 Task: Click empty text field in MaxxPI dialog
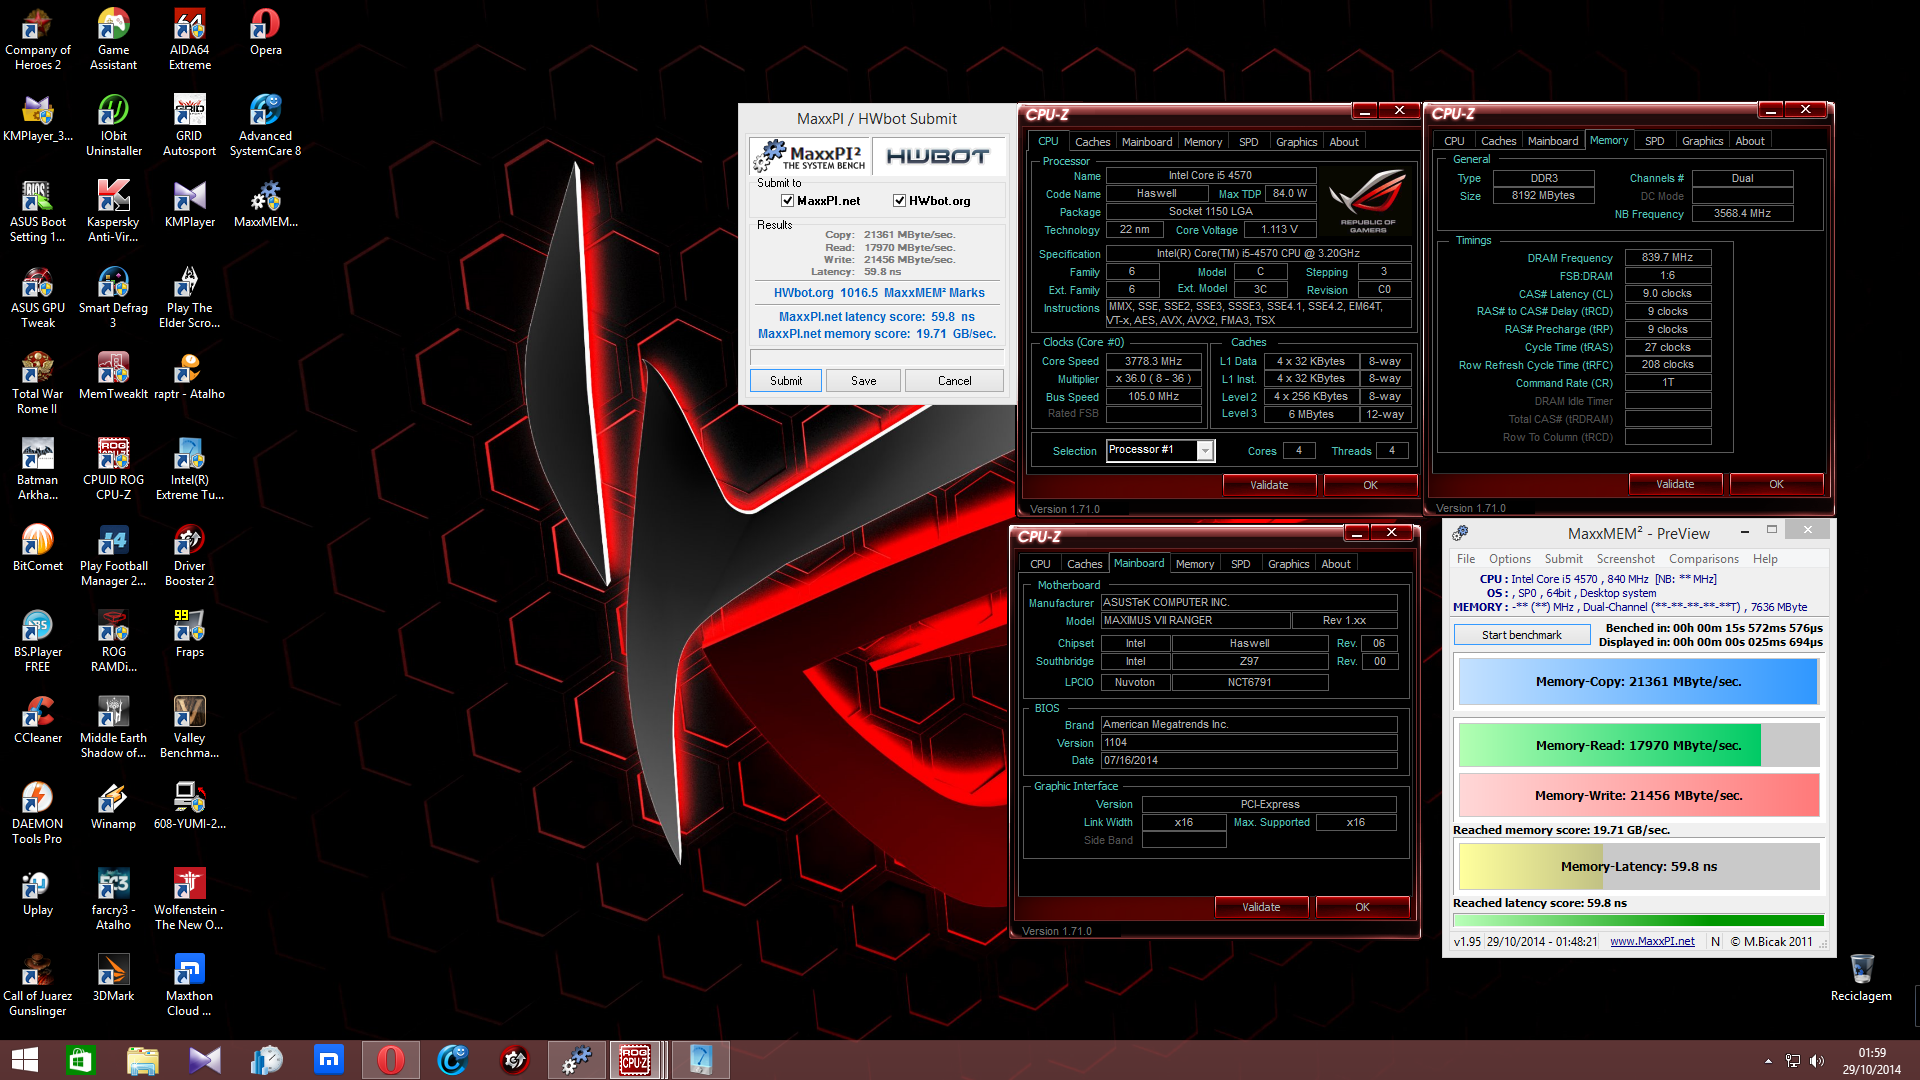[877, 357]
